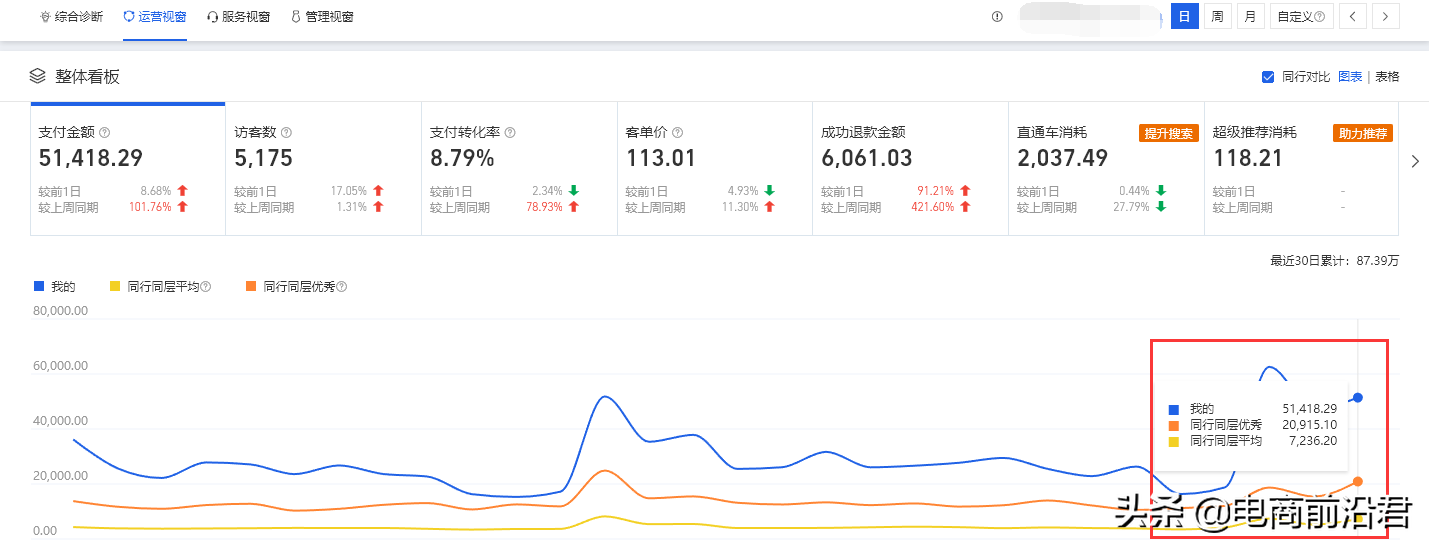Click help icon next to 同行同层优秀

tap(341, 287)
